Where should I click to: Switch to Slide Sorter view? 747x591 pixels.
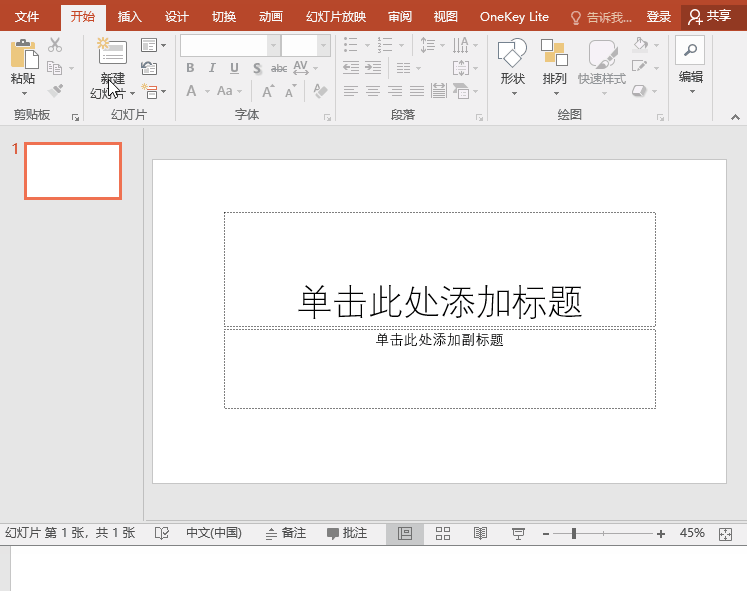pyautogui.click(x=443, y=534)
